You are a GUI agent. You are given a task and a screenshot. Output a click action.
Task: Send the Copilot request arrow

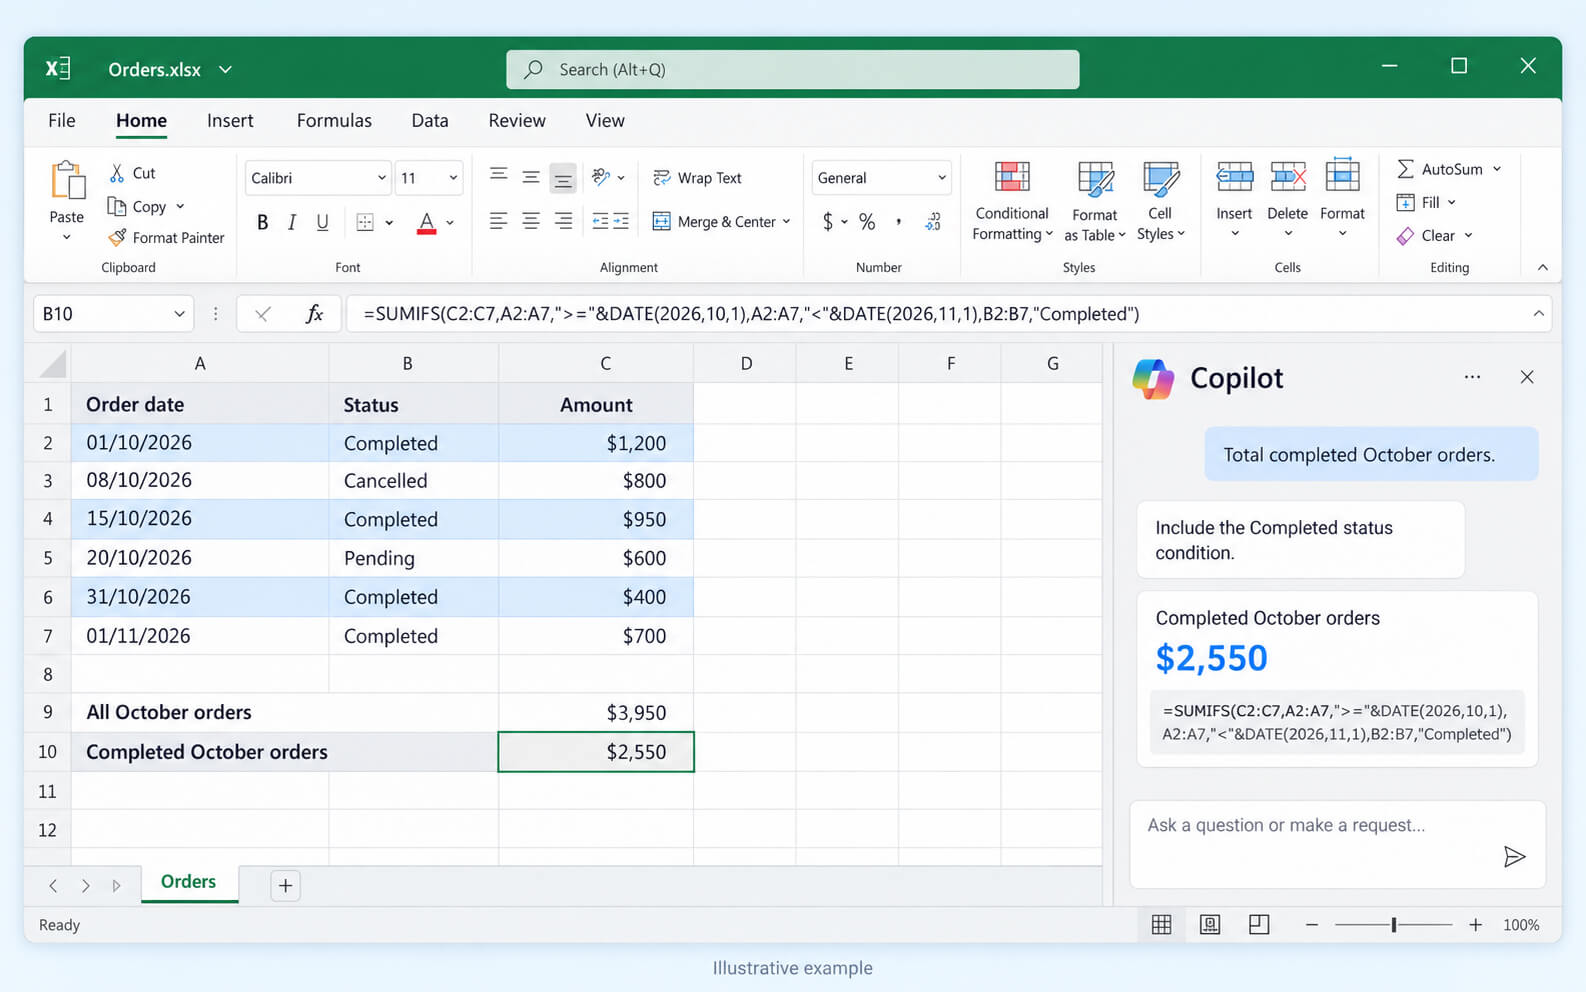(x=1514, y=856)
